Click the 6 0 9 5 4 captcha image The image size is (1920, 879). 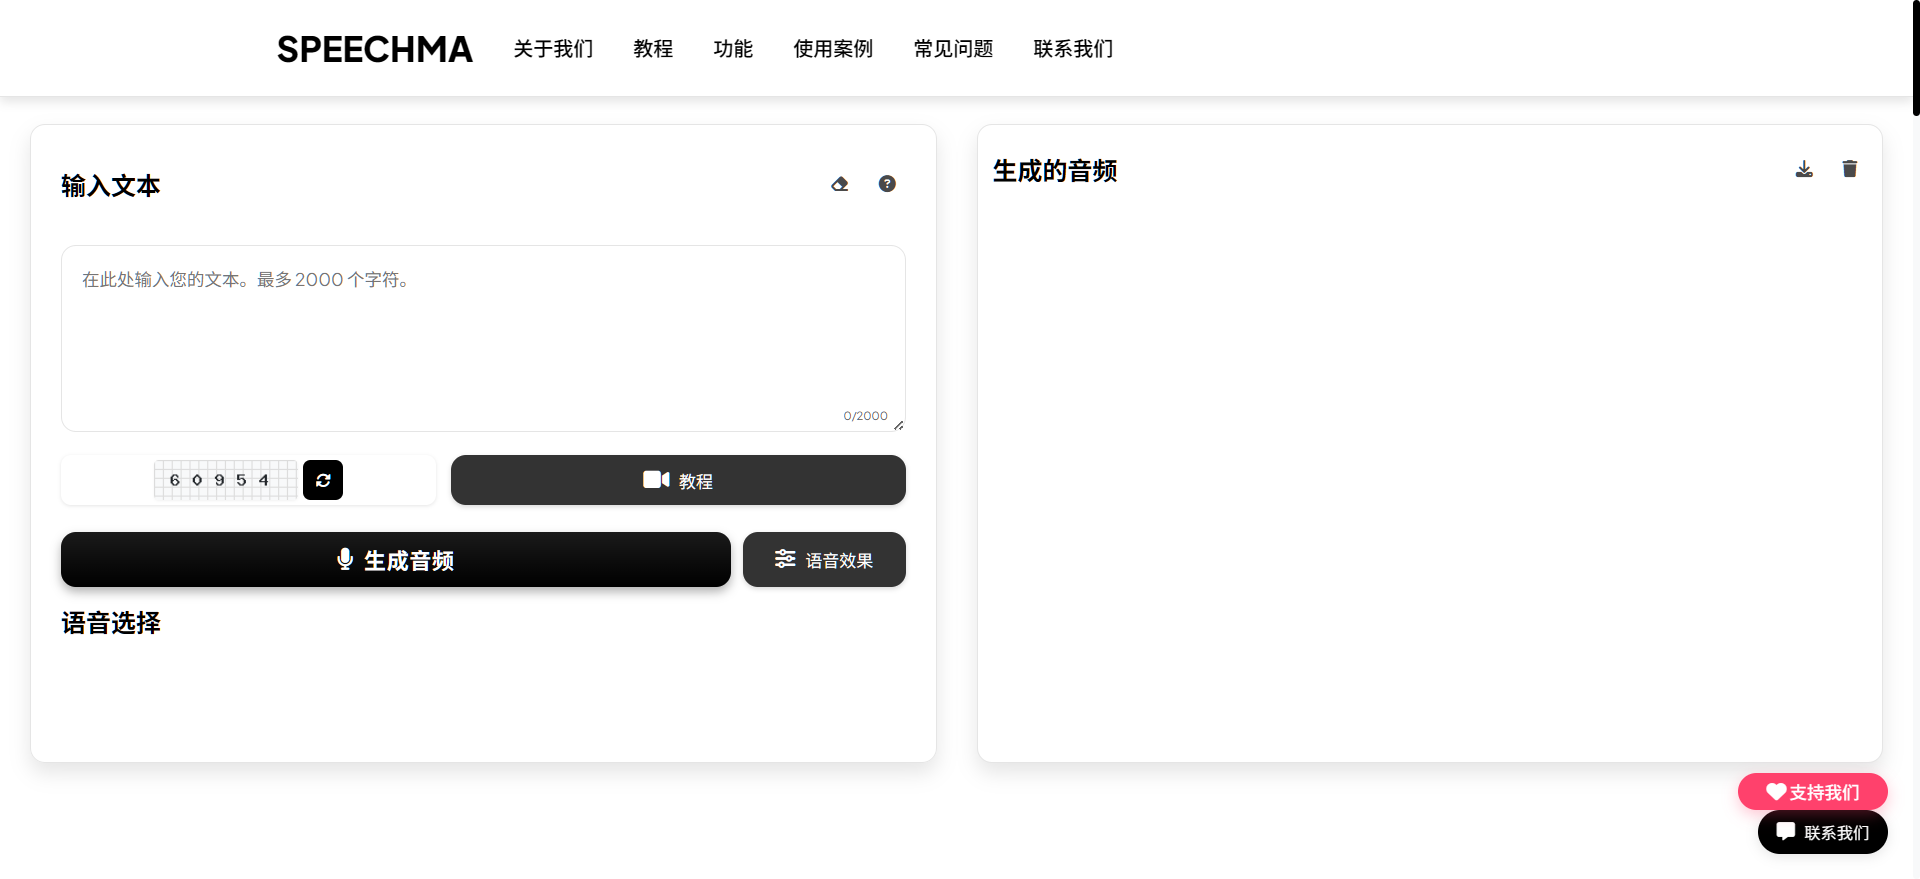coord(225,480)
